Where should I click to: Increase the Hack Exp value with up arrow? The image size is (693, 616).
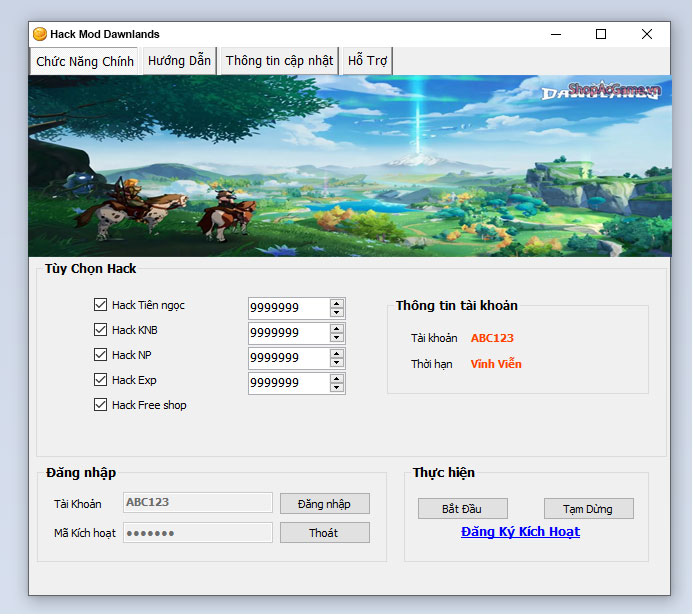coord(337,379)
